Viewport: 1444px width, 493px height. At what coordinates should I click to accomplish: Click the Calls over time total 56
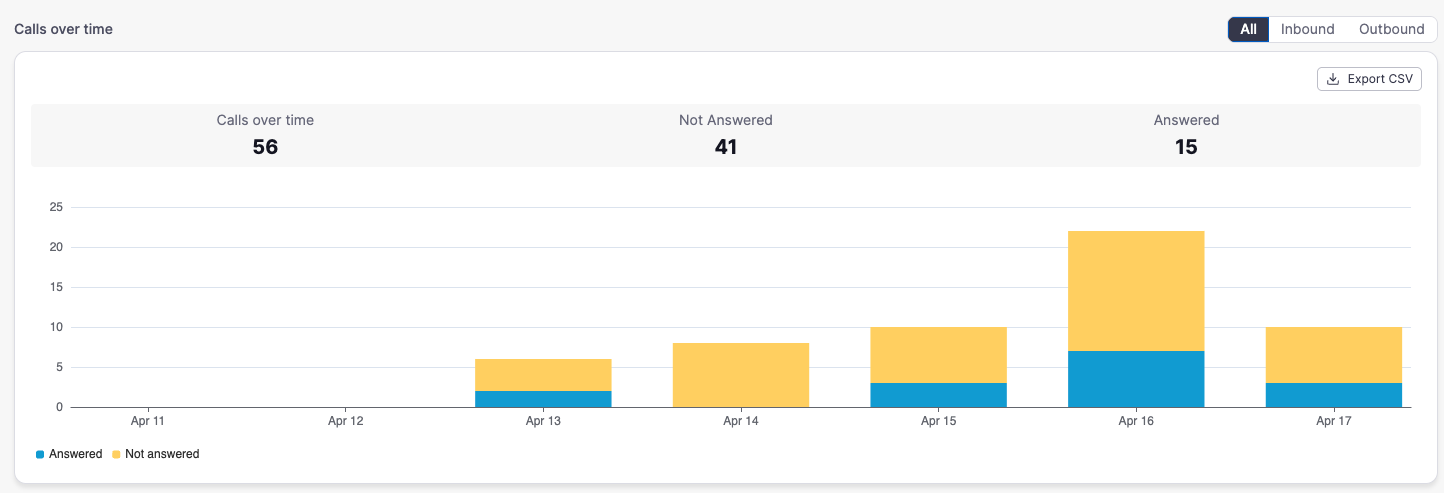(265, 147)
